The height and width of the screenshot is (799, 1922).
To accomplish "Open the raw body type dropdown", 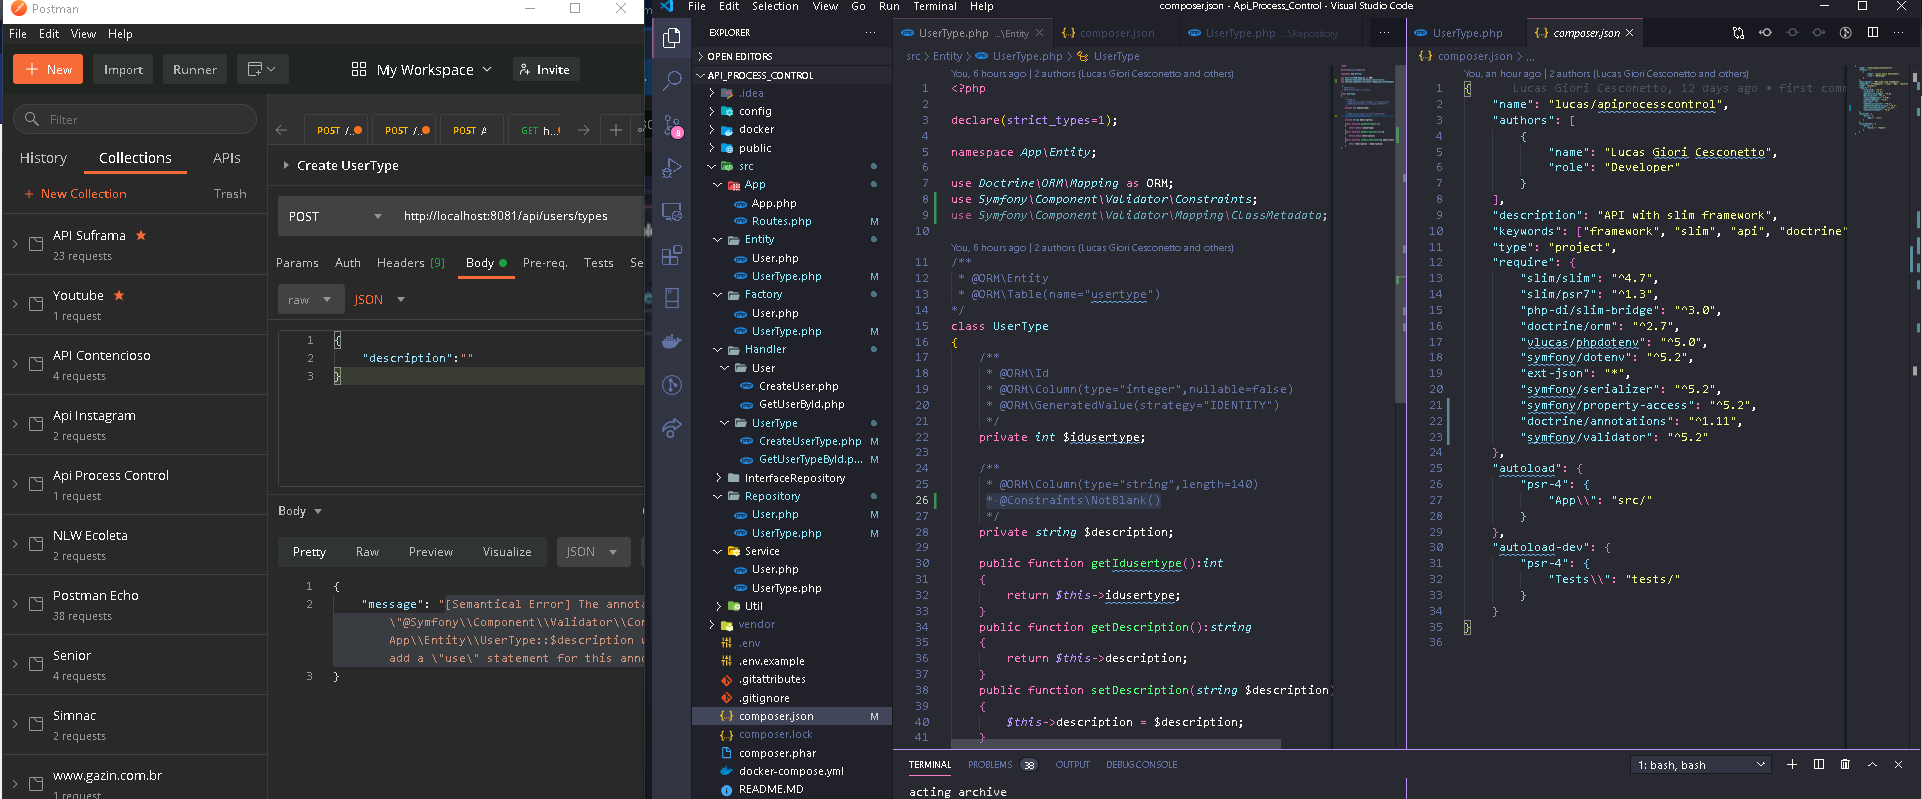I will click(309, 299).
